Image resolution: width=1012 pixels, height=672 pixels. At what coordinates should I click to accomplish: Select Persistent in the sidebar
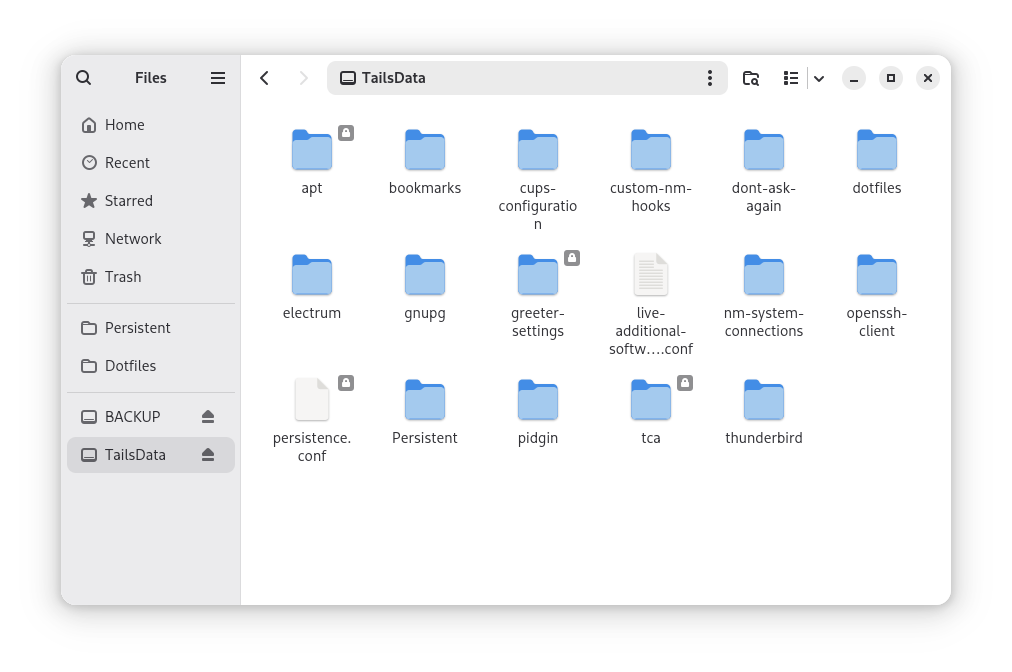pos(136,327)
